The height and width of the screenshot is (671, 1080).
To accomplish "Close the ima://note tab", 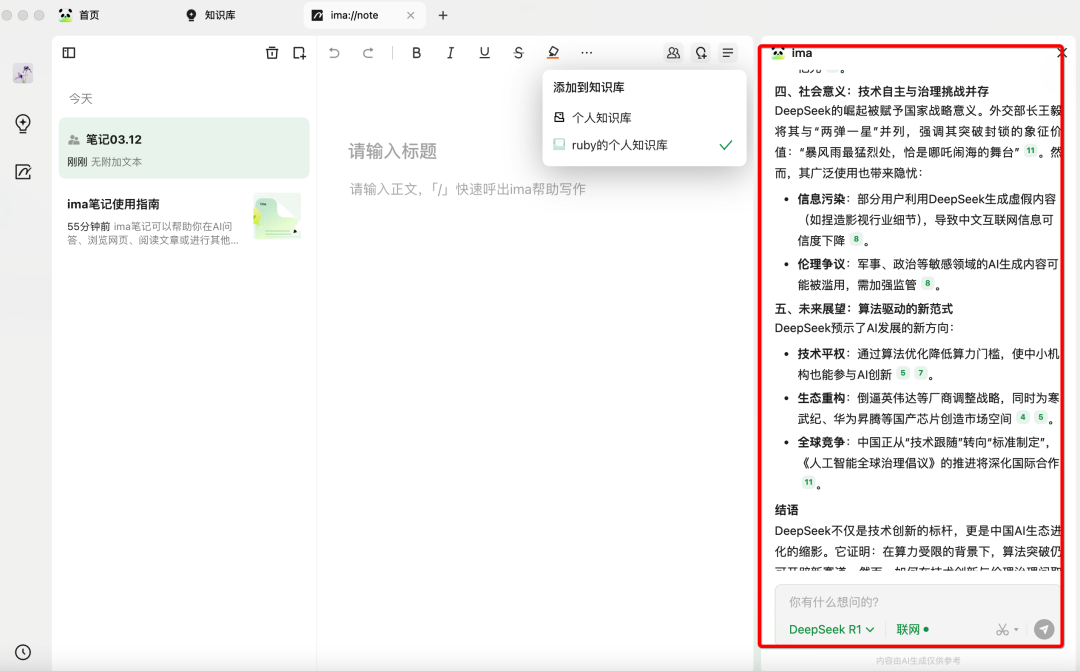I will coord(411,15).
